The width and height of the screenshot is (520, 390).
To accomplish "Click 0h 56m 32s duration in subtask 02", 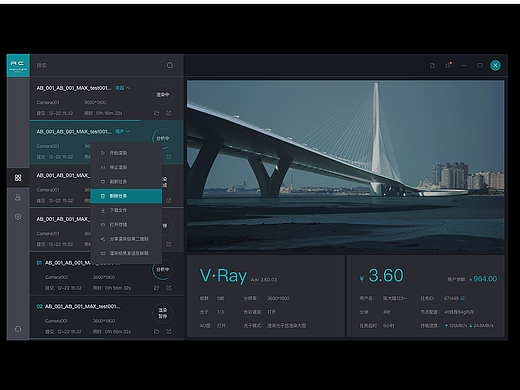I will [118, 332].
